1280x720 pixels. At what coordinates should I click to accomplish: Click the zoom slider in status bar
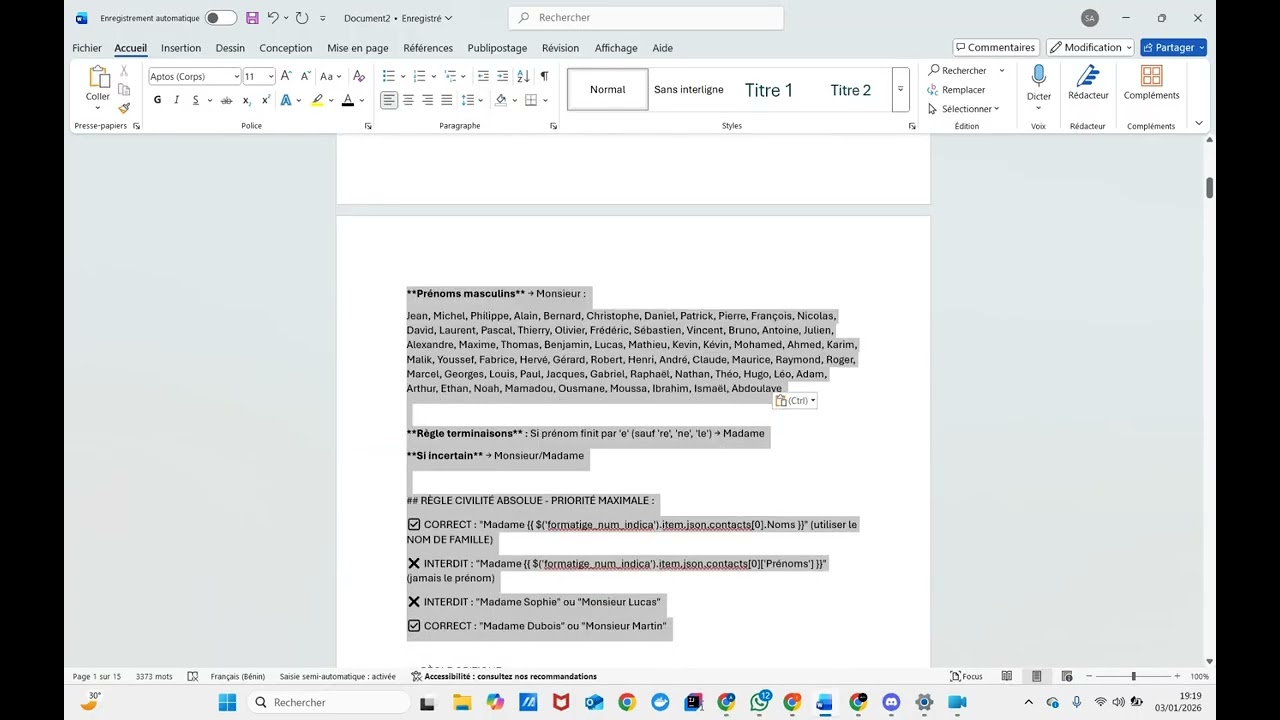[1133, 676]
